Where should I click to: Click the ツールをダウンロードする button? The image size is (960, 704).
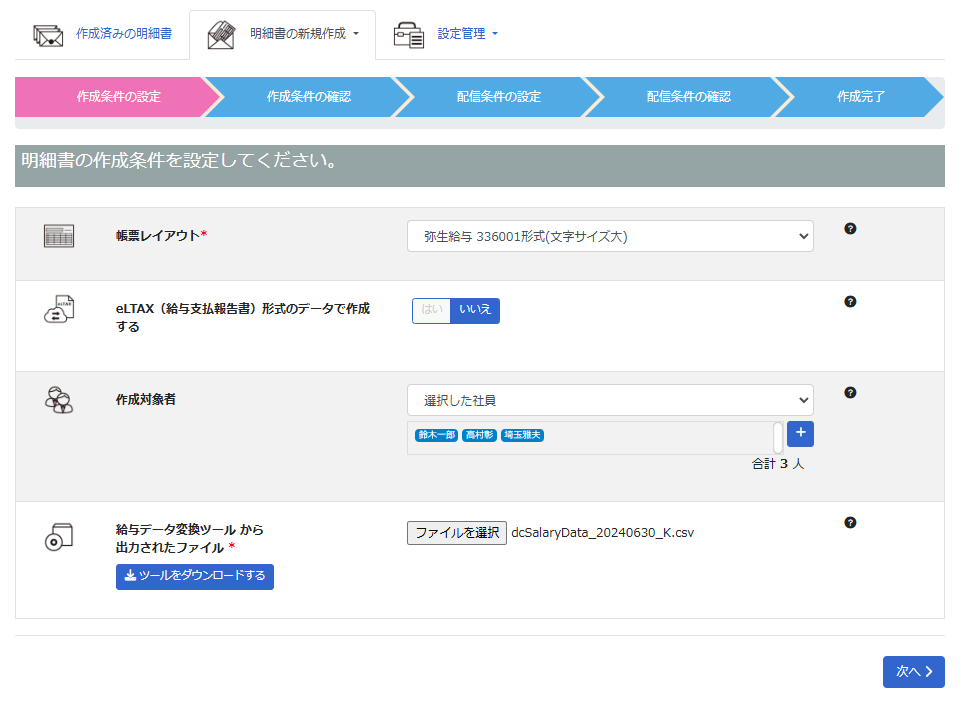pyautogui.click(x=195, y=576)
